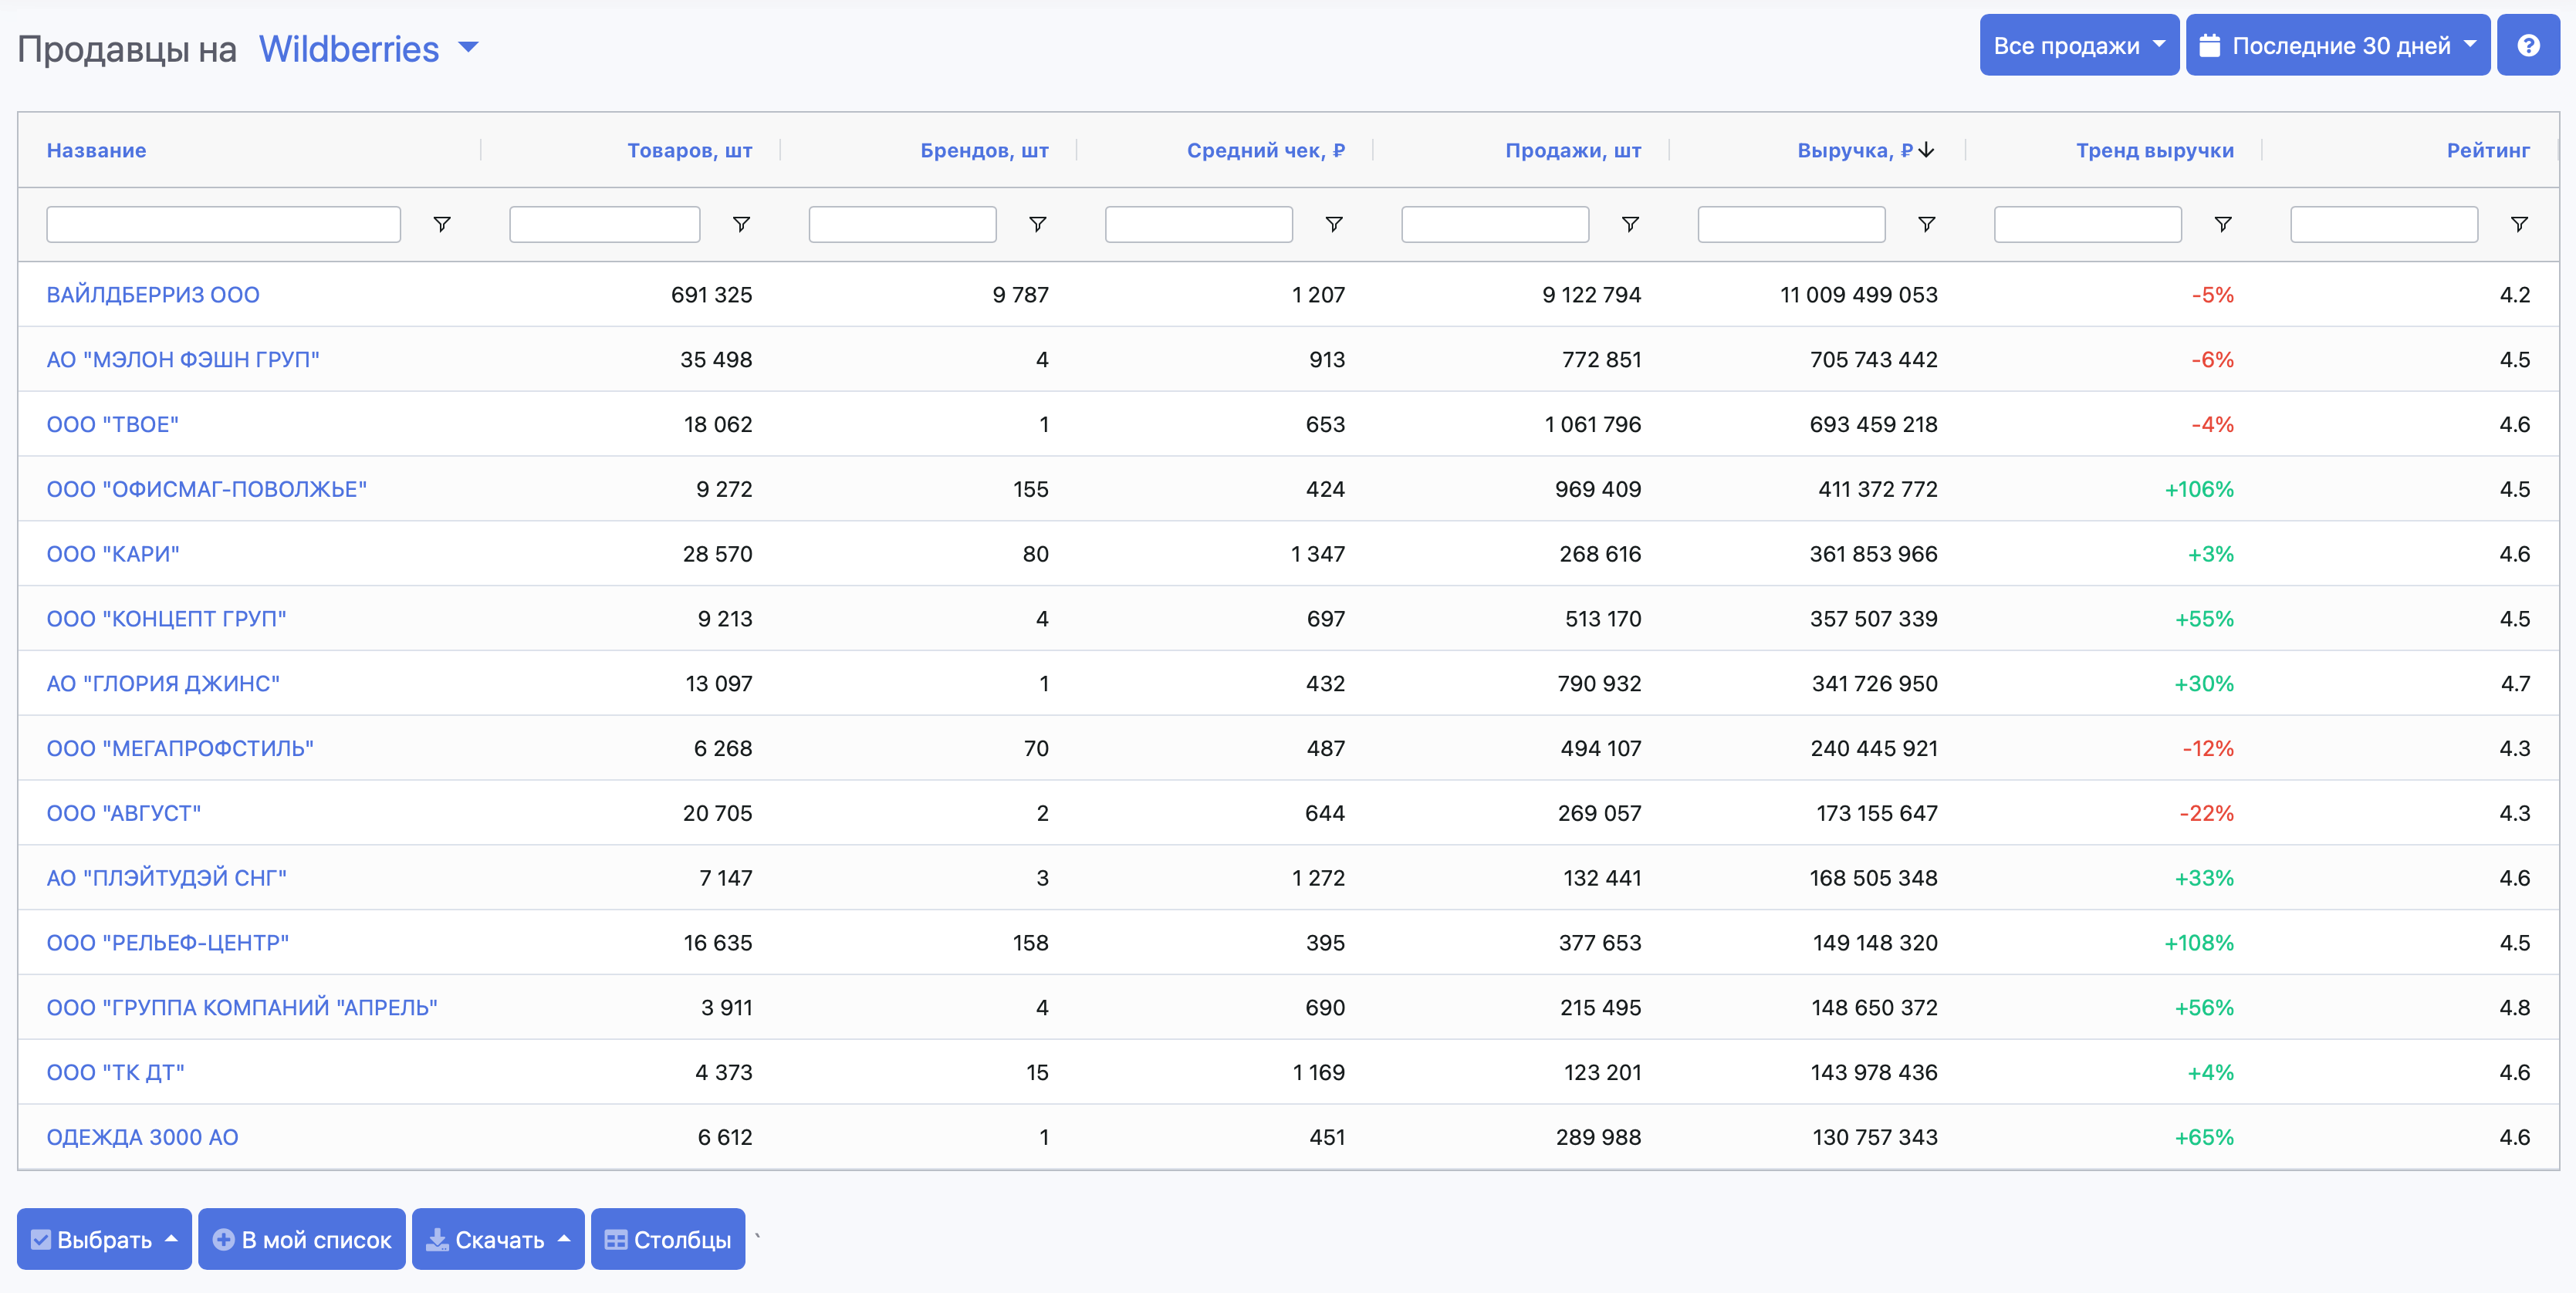Open filter icon for Название column
2576x1293 pixels.
(442, 224)
